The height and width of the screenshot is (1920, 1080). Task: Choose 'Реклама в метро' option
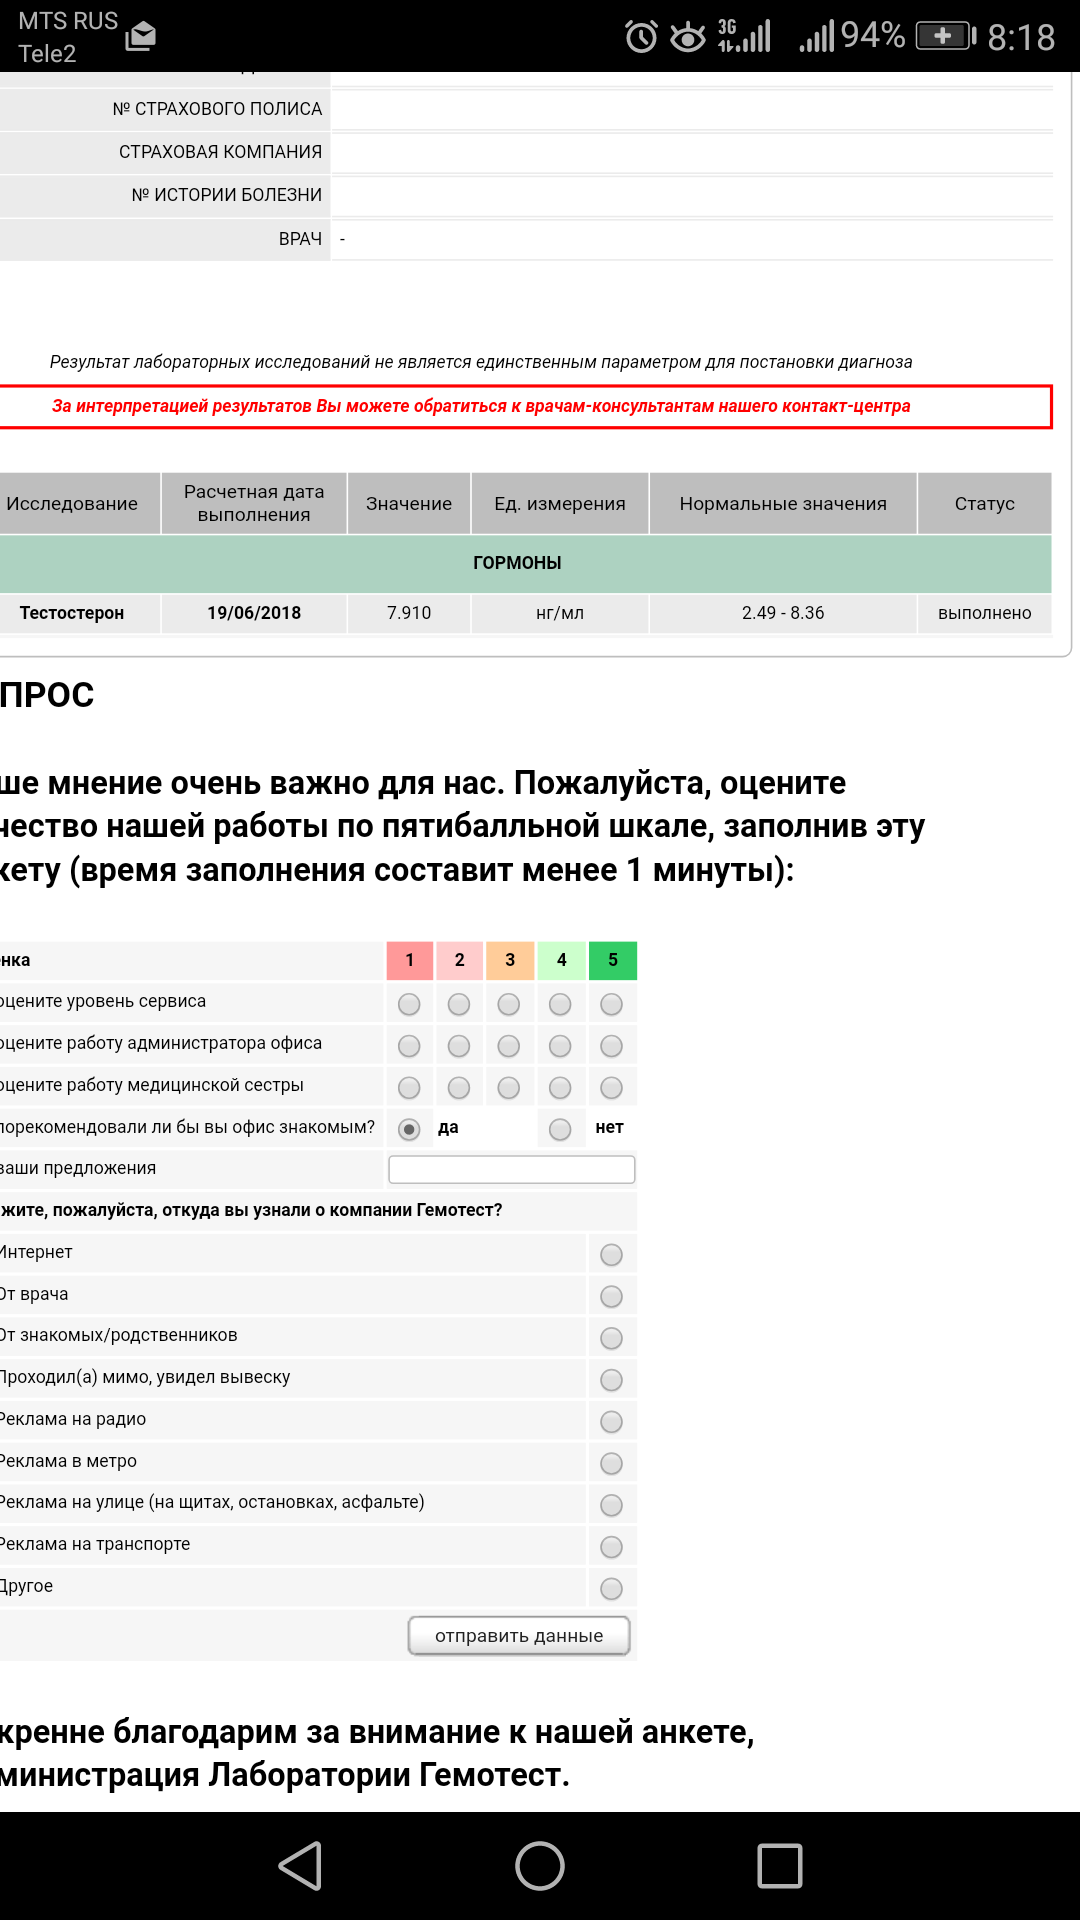click(x=611, y=1464)
